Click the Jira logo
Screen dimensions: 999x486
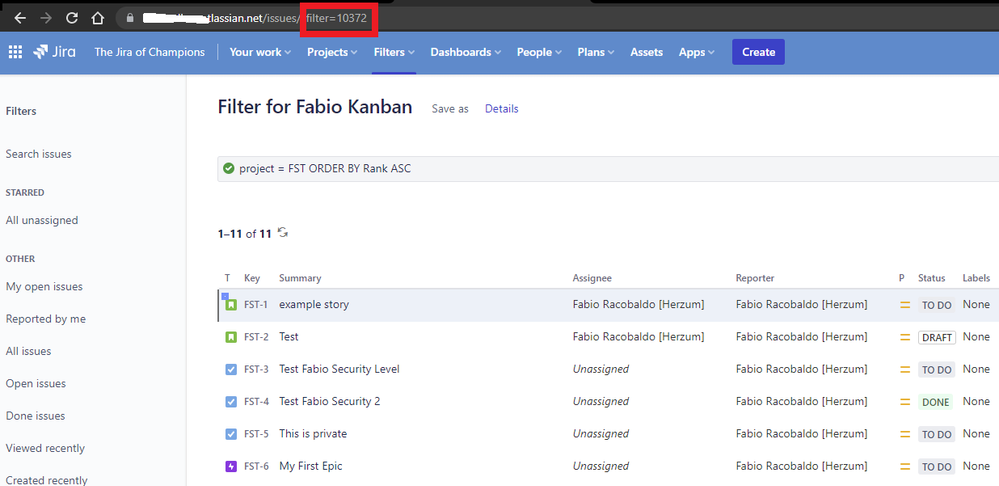[54, 52]
